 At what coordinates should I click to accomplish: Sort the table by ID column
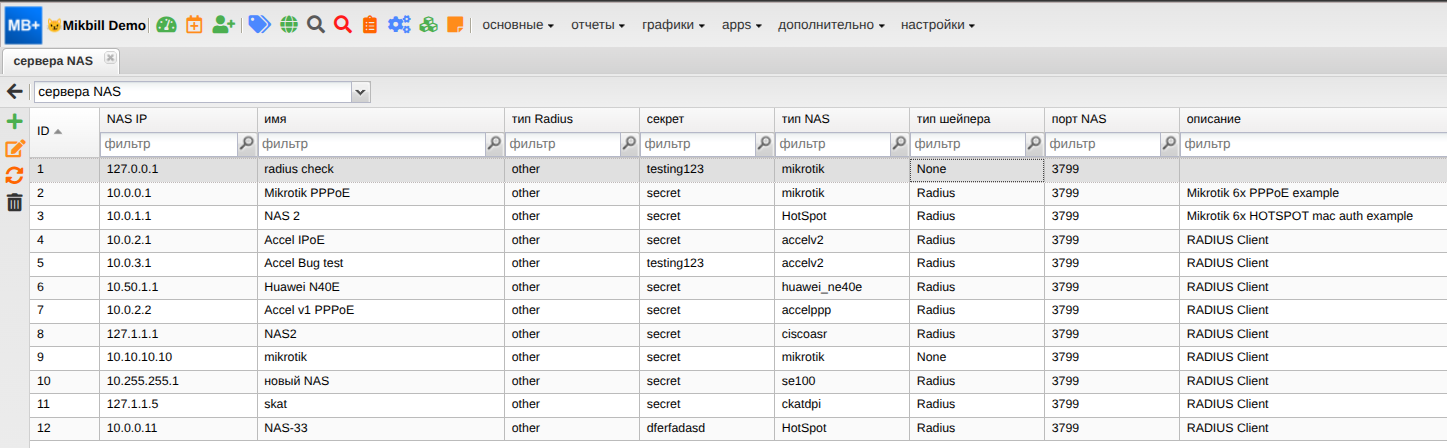(50, 131)
